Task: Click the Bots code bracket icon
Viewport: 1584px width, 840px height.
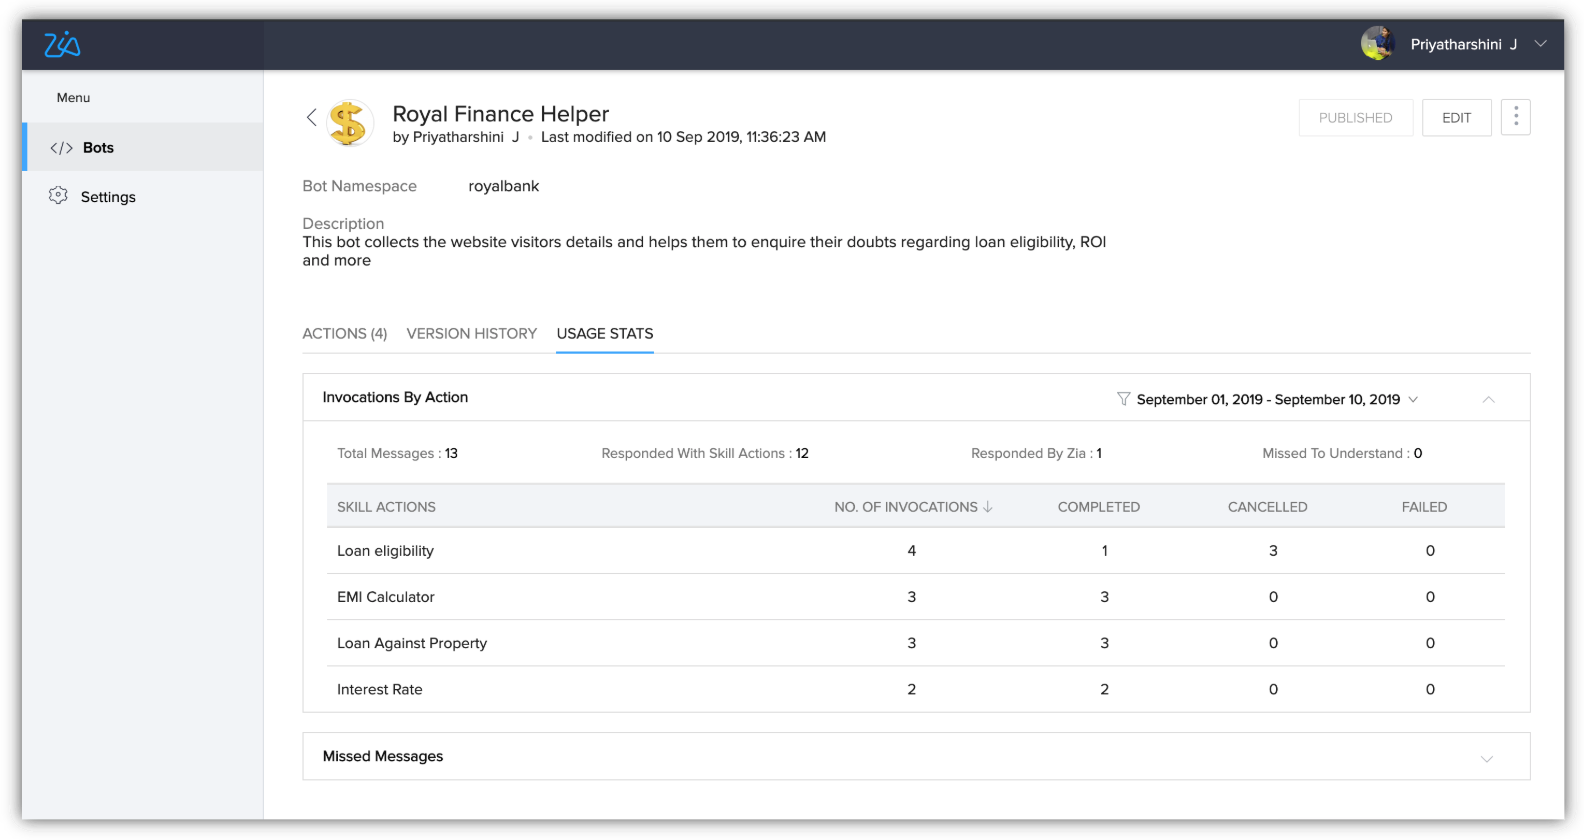Action: (62, 148)
